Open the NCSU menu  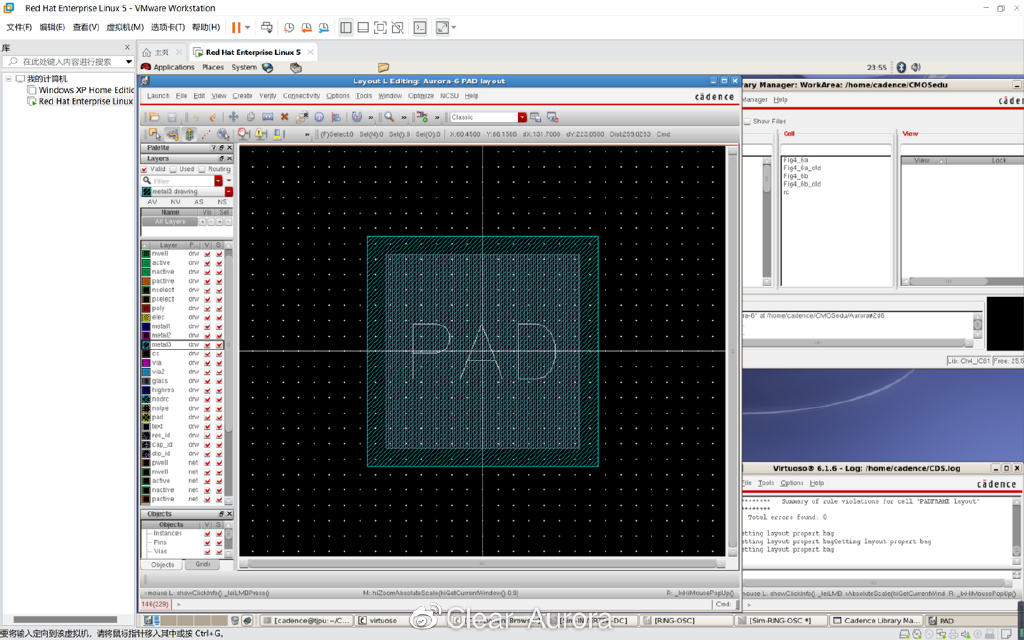(449, 96)
